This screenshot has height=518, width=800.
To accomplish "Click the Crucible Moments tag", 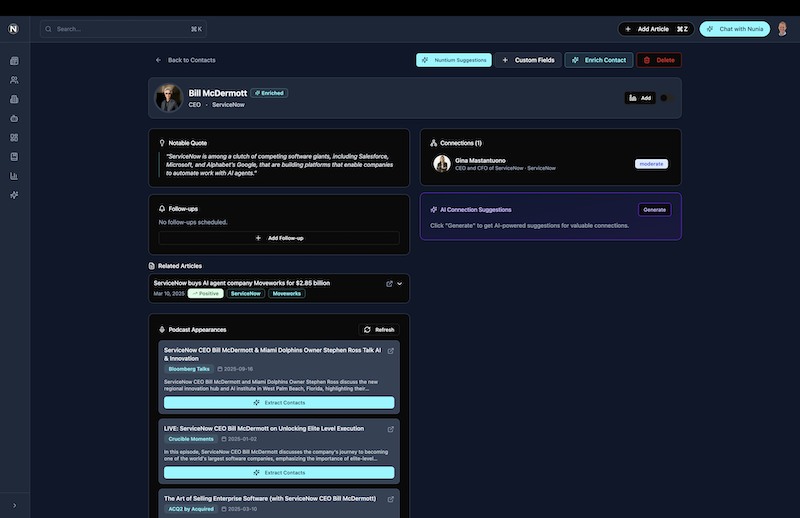I will 191,439.
